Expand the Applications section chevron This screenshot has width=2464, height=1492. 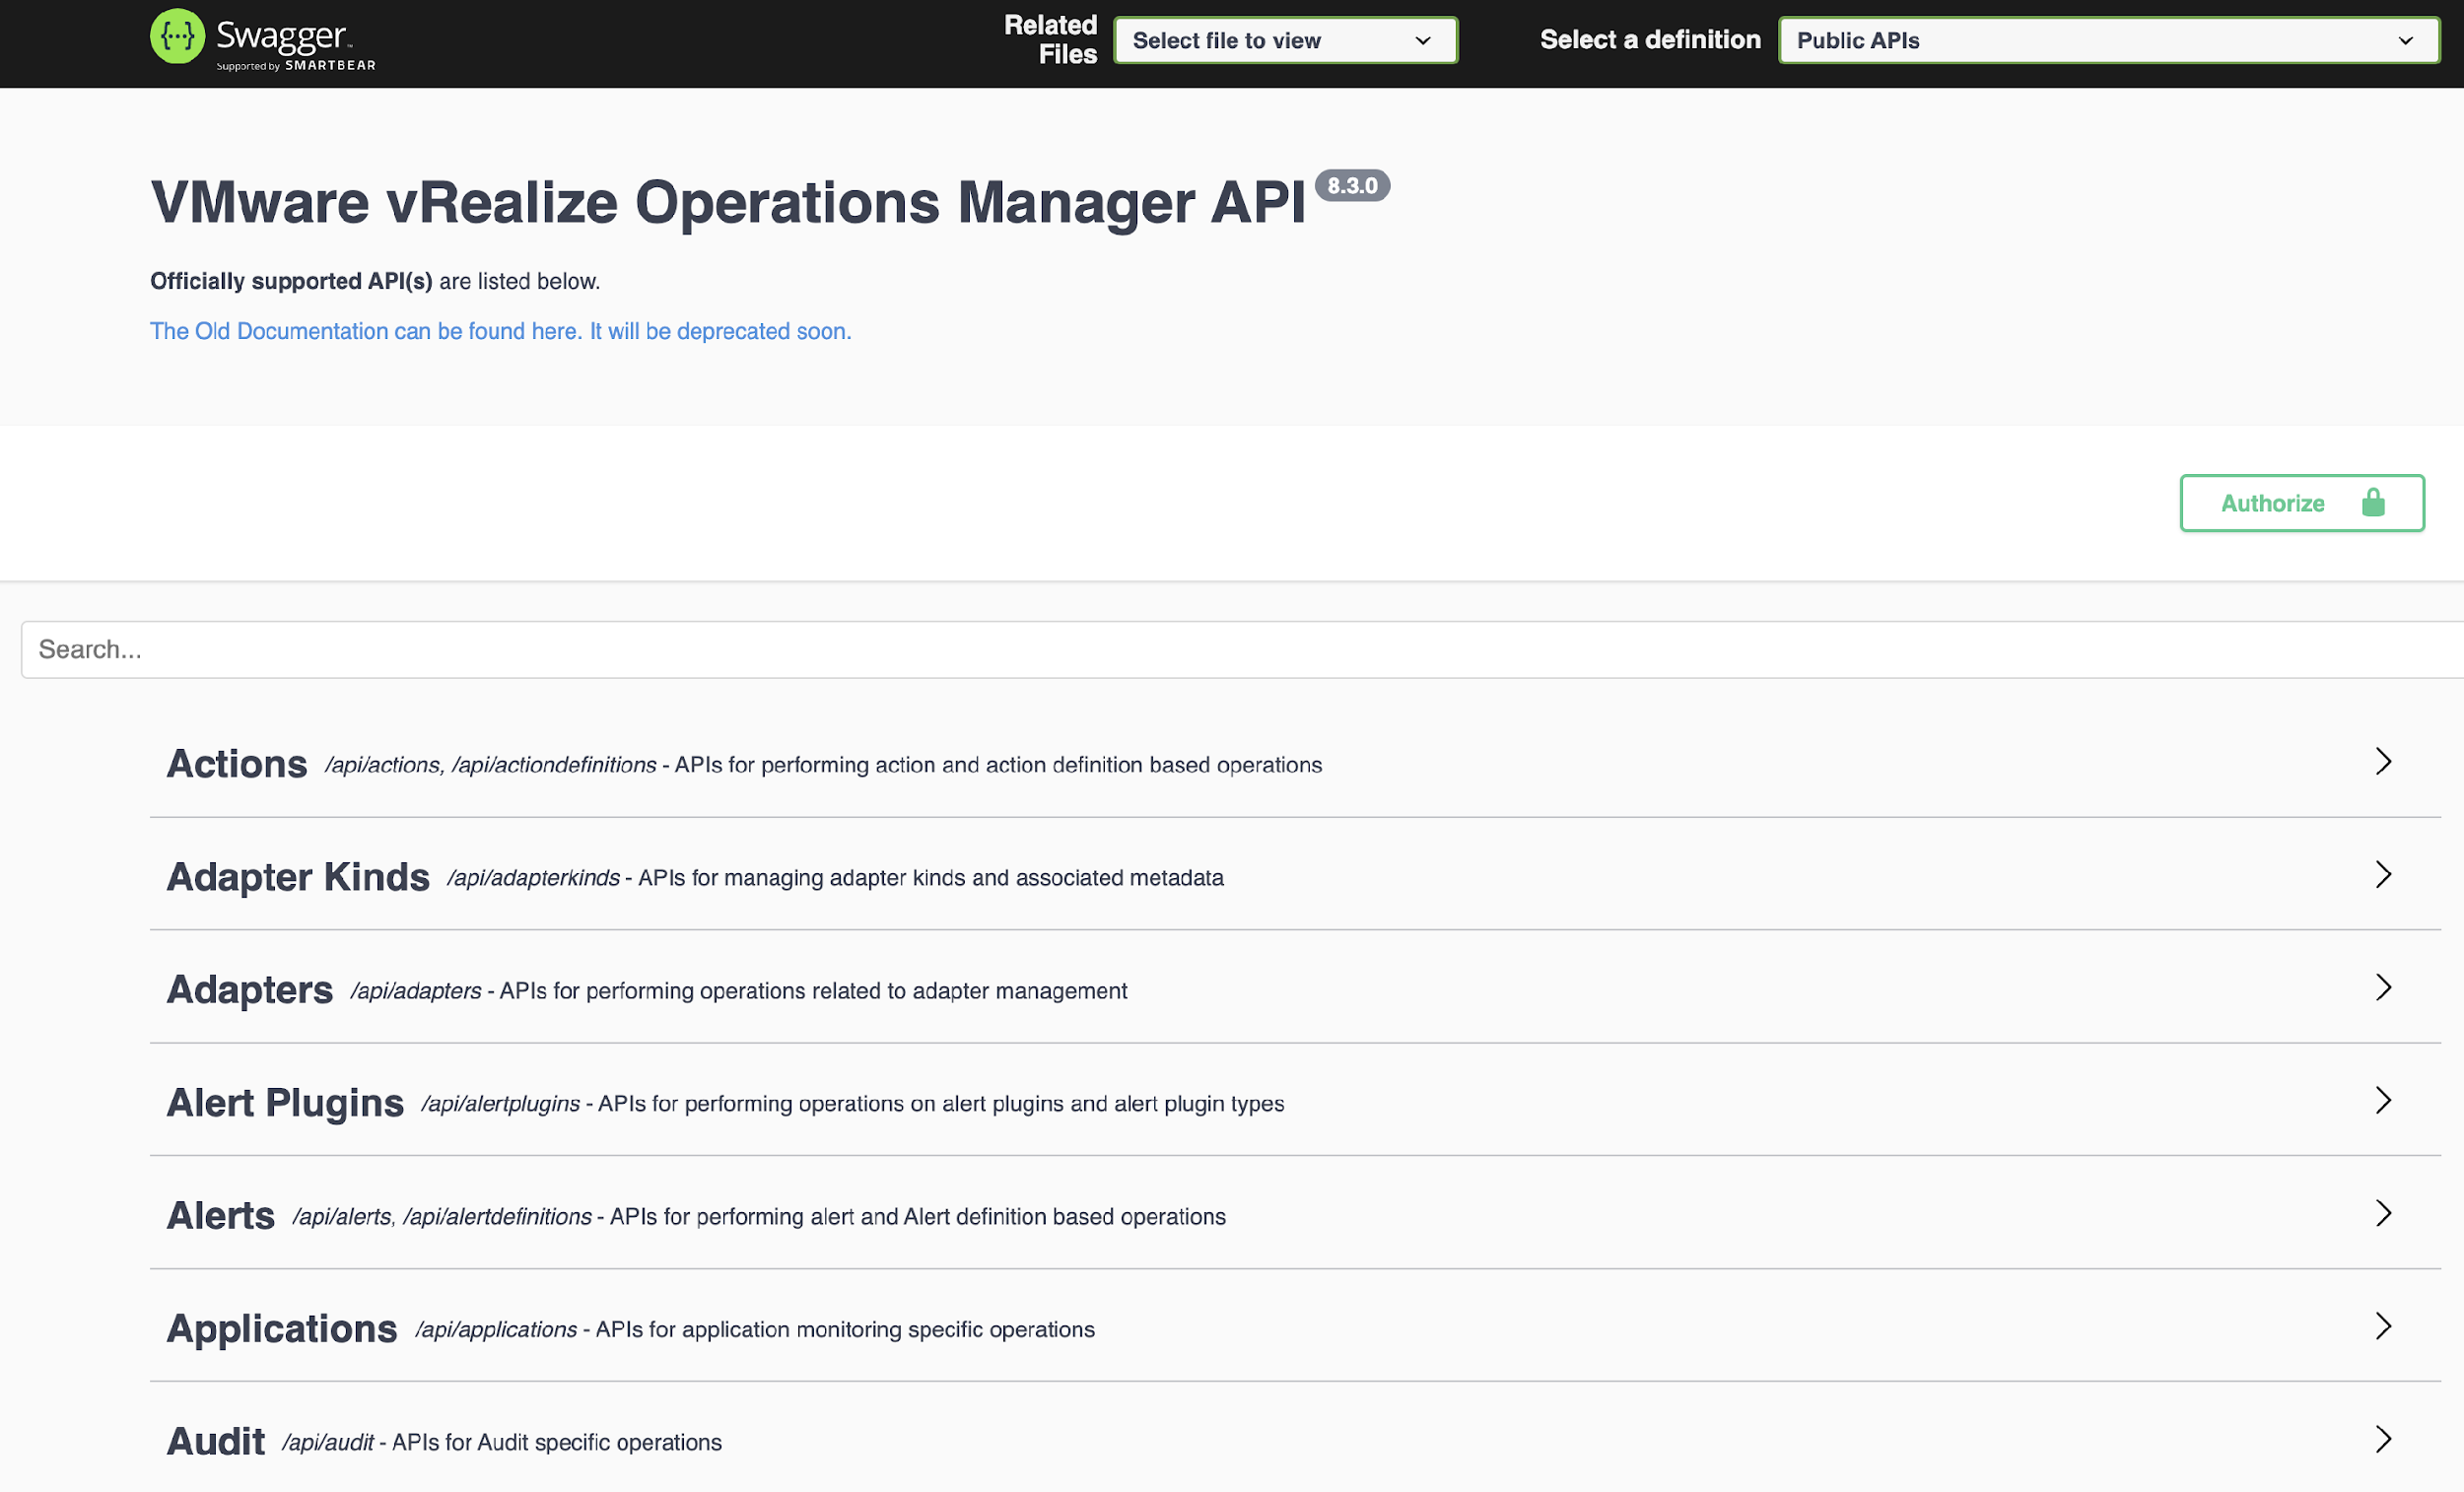coord(2383,1327)
